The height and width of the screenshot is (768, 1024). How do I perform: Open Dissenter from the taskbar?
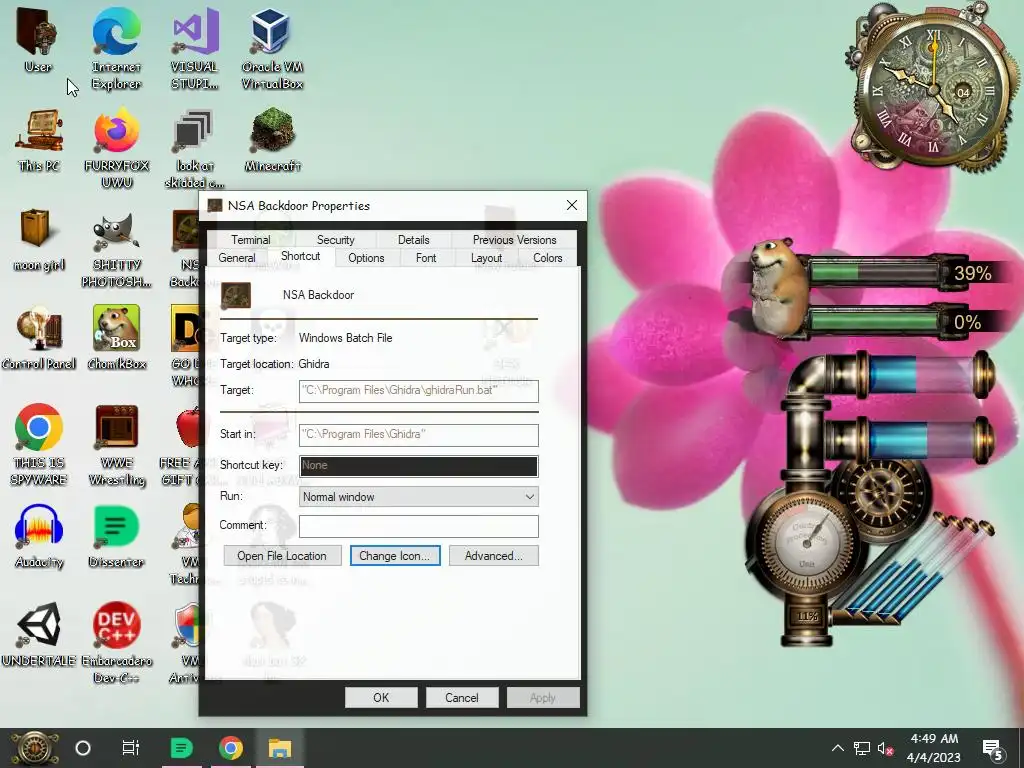pos(182,748)
